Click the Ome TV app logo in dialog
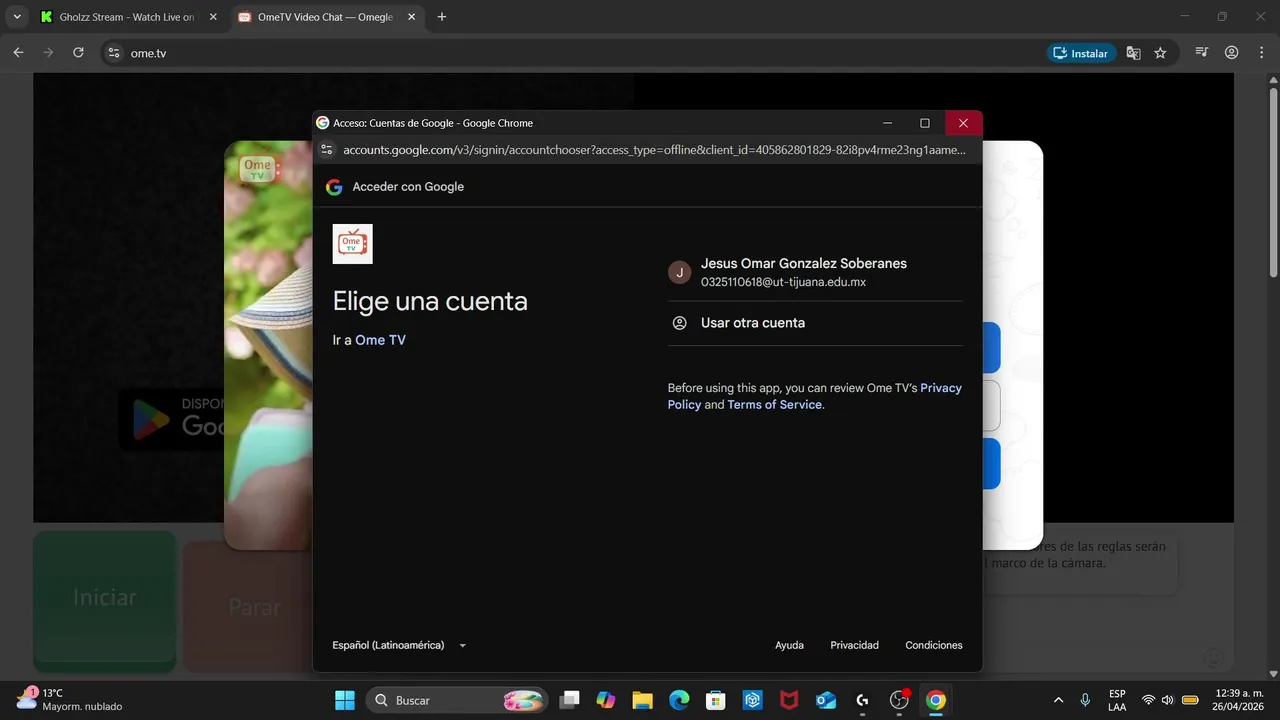The image size is (1280, 720). click(x=352, y=244)
